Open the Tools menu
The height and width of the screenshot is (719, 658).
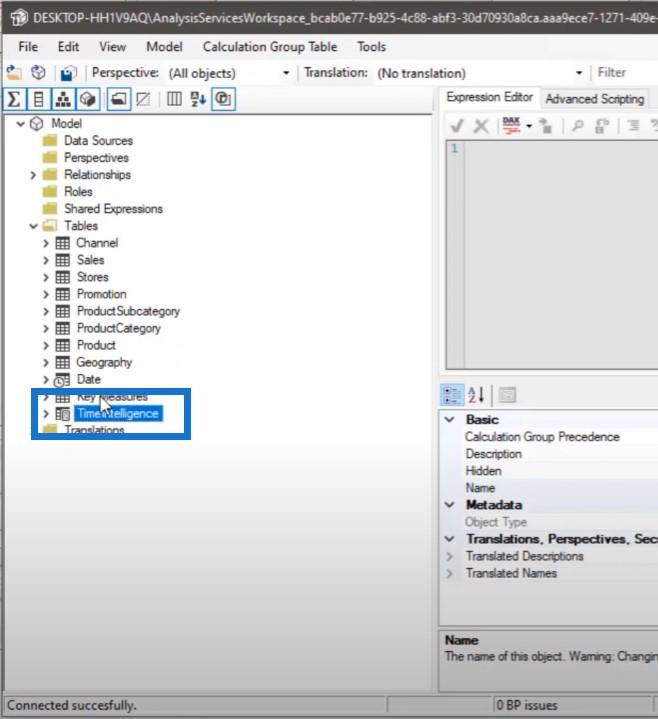pos(372,47)
